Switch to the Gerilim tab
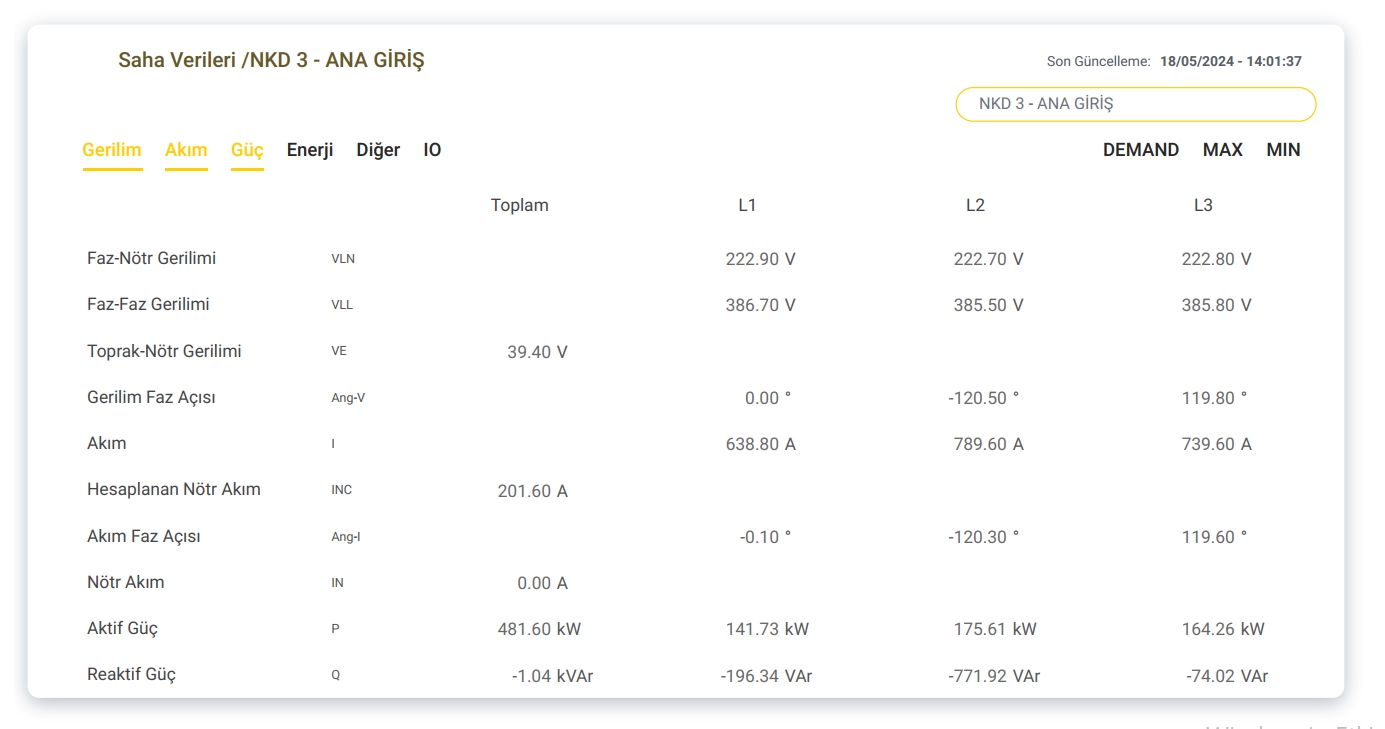 click(112, 150)
